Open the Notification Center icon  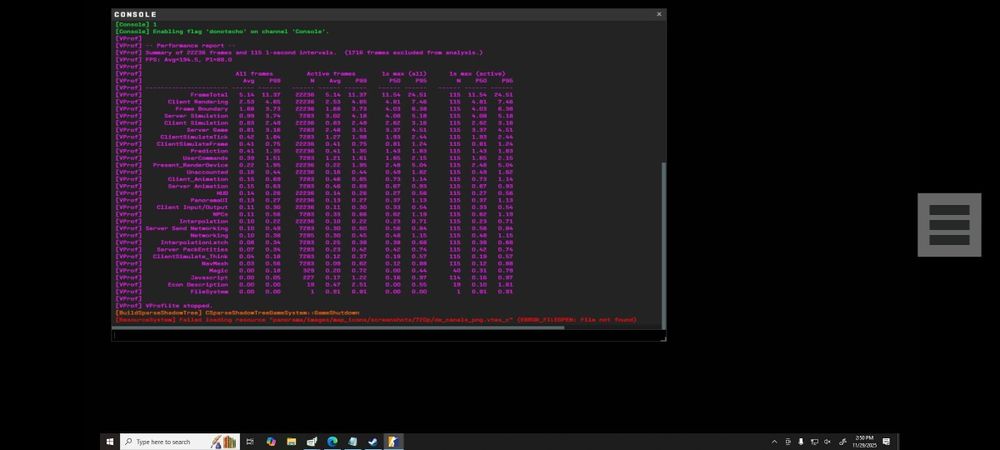click(886, 442)
